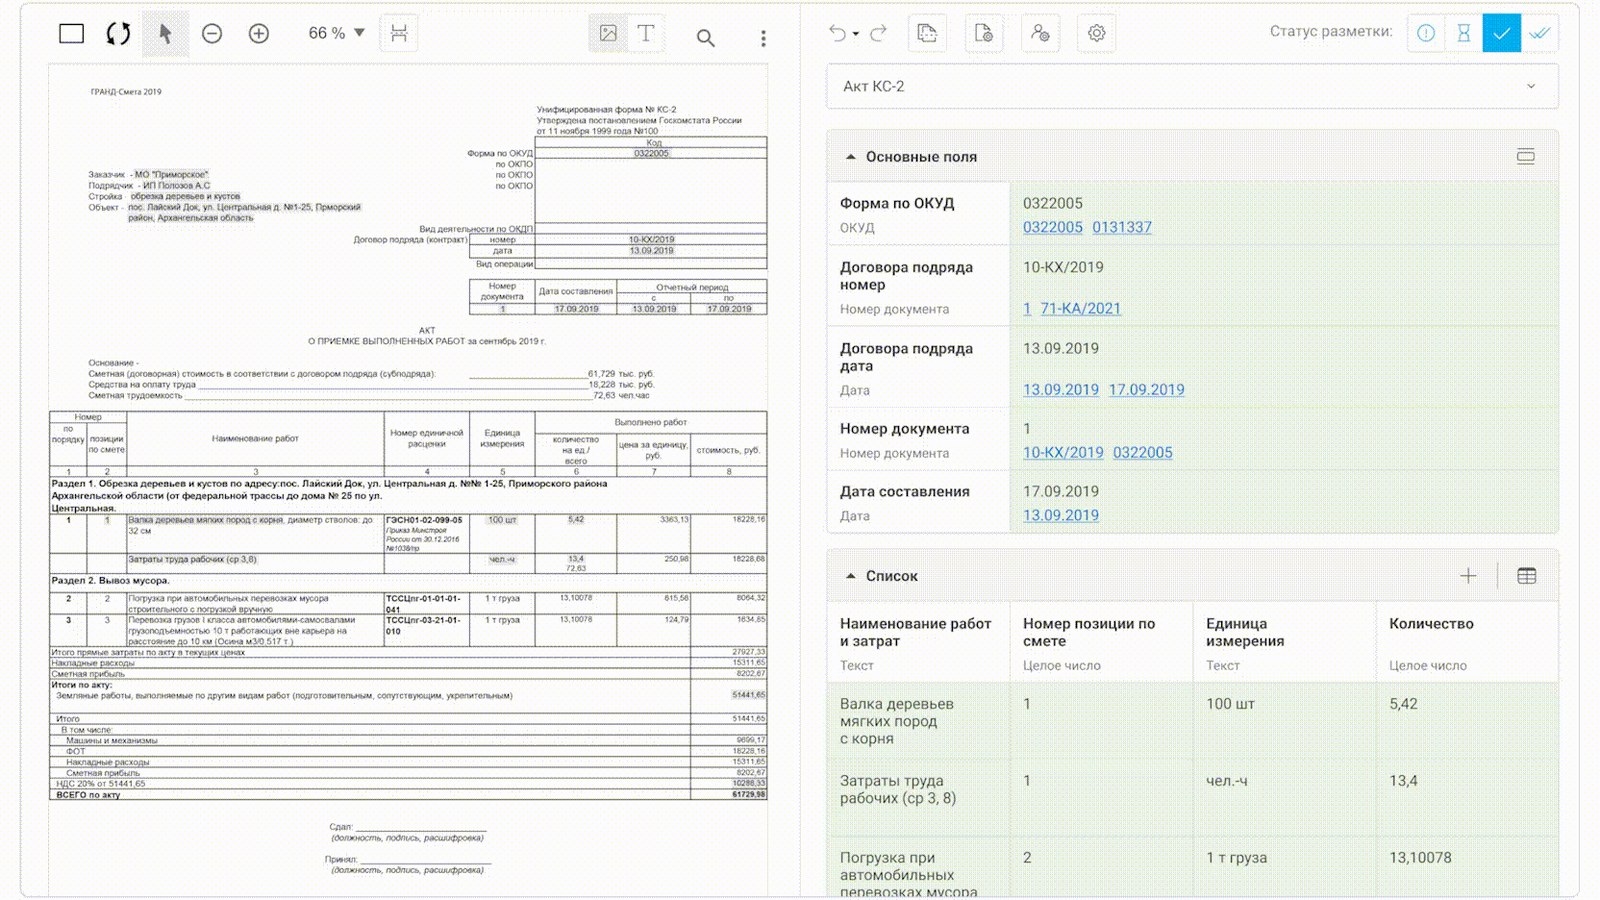The height and width of the screenshot is (900, 1600).
Task: Collapse the Список section
Action: [851, 576]
